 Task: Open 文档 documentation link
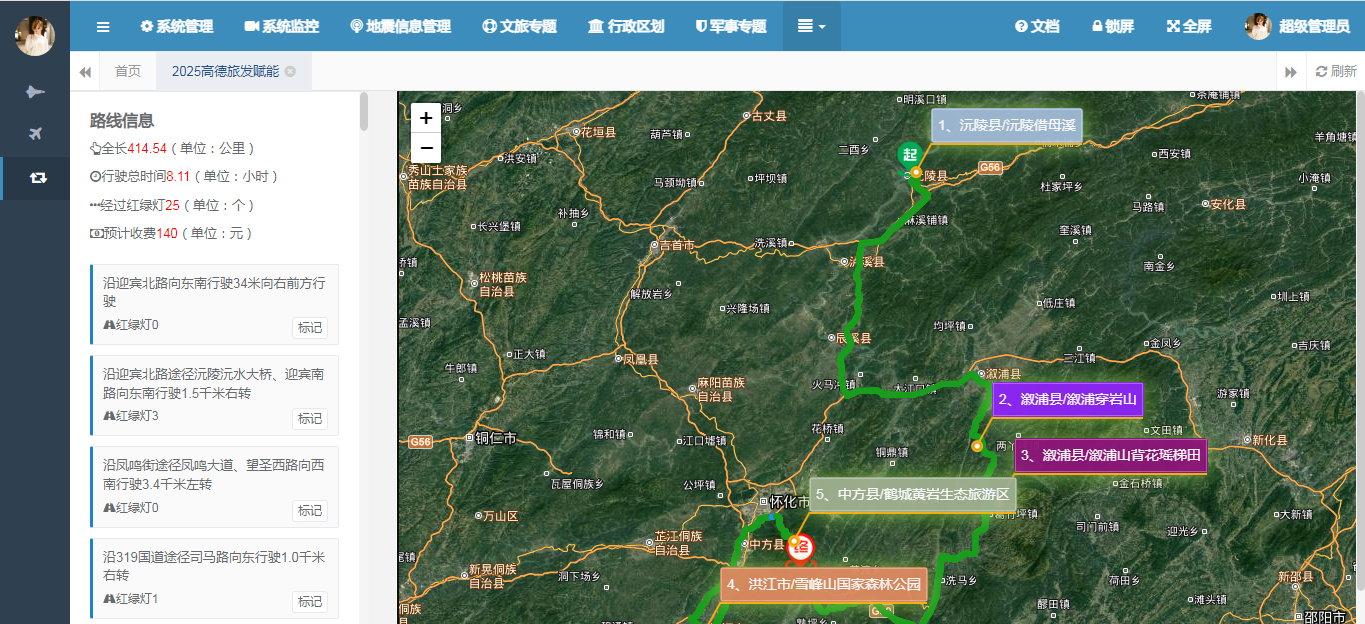tap(1037, 27)
